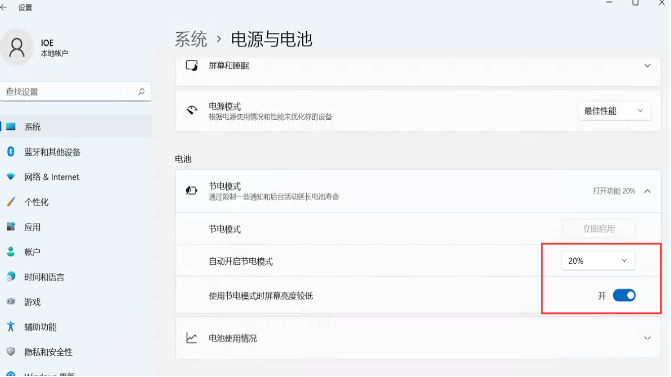The image size is (671, 377).
Task: Click the 屏幕和睡眠 screen icon
Action: pyautogui.click(x=192, y=65)
